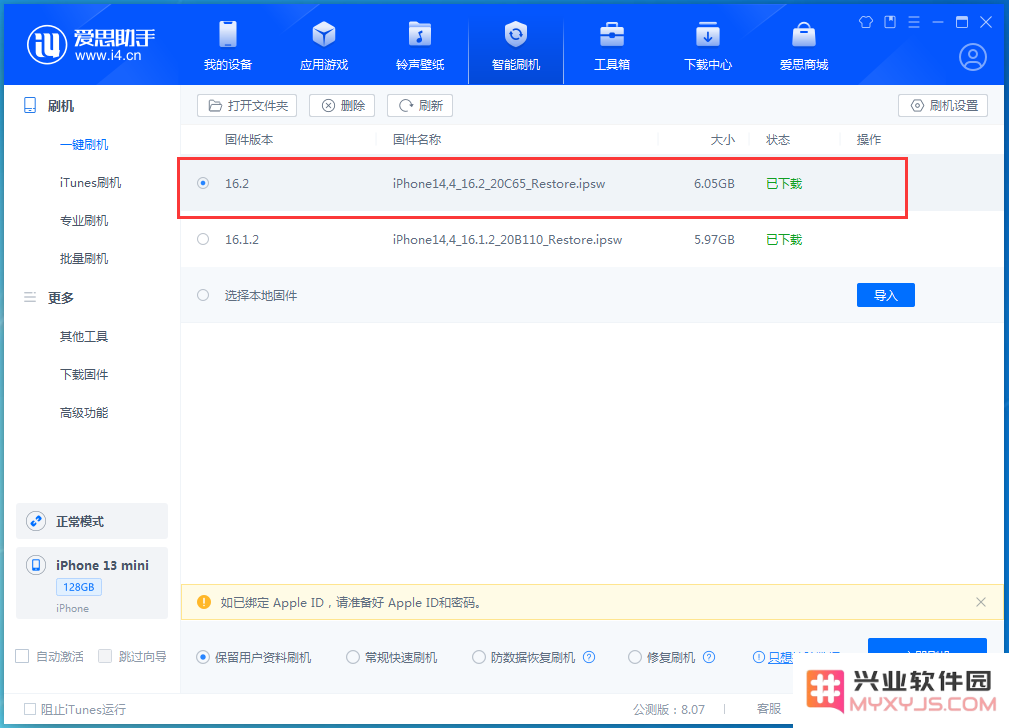Open iTunes刷机 in the sidebar
The image size is (1009, 728).
click(x=90, y=182)
